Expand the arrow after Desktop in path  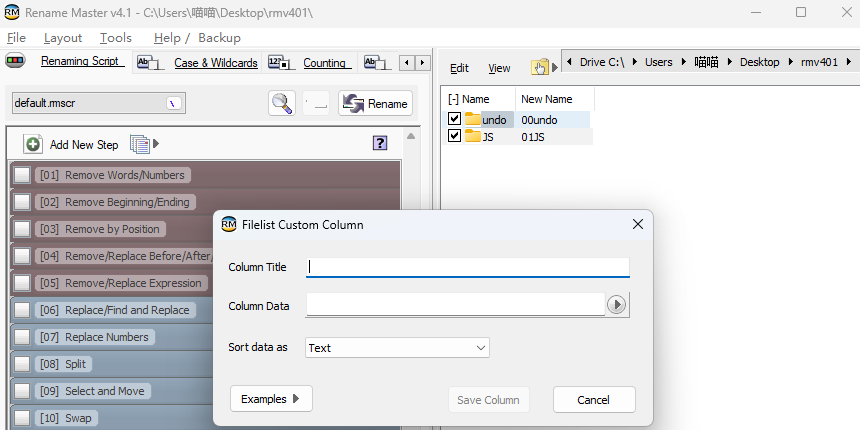point(791,62)
